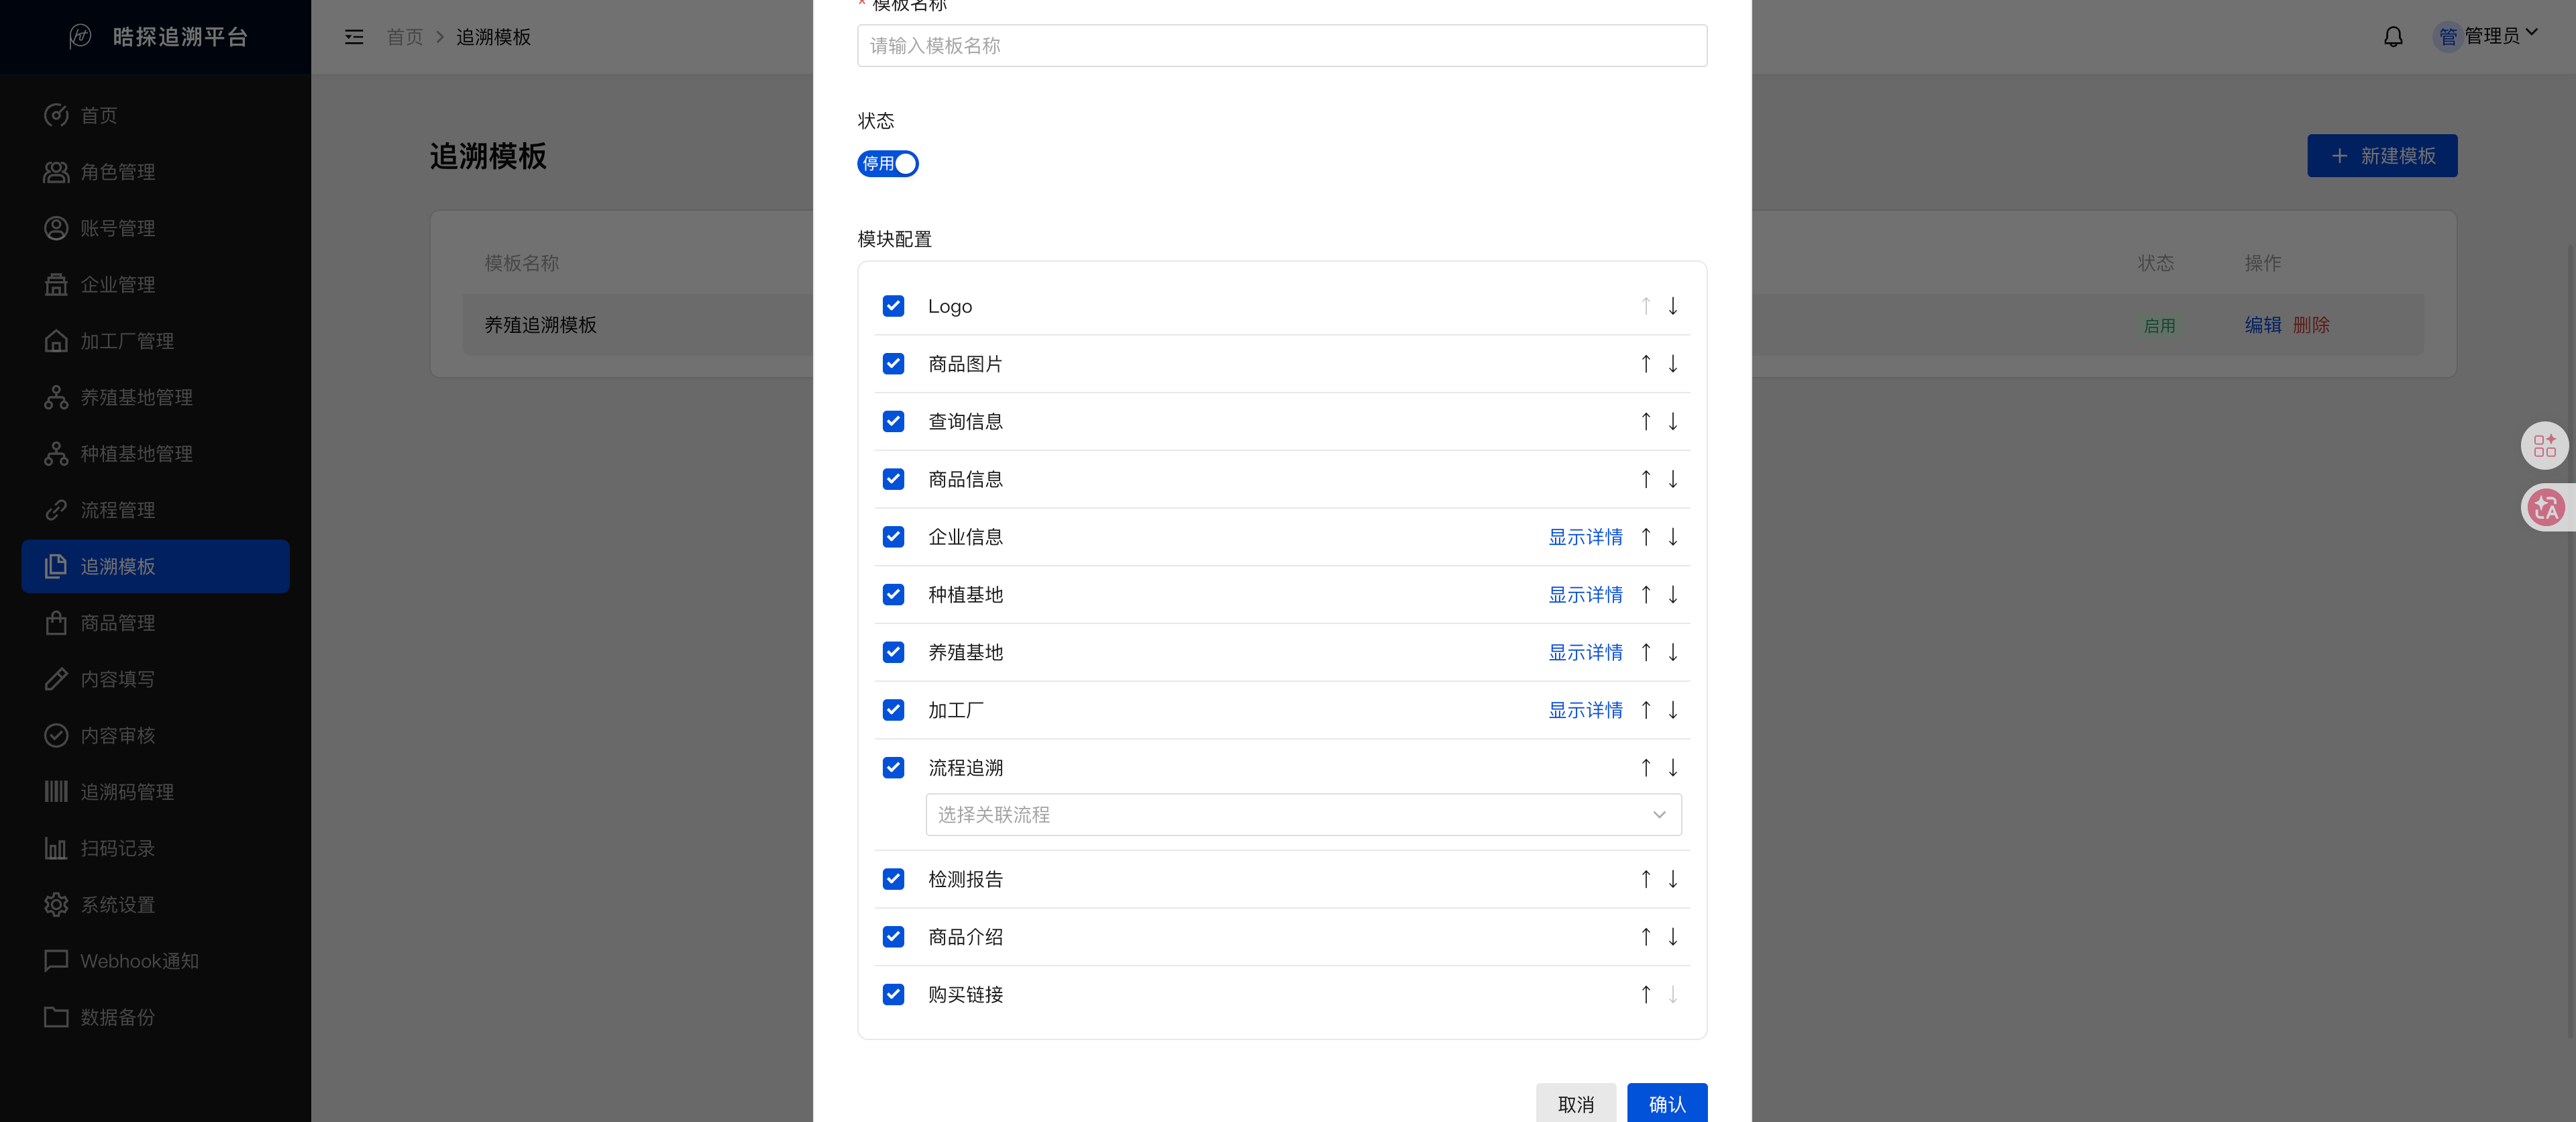2576x1122 pixels.
Task: Uncheck the 商品图片 checkbox
Action: coord(893,364)
